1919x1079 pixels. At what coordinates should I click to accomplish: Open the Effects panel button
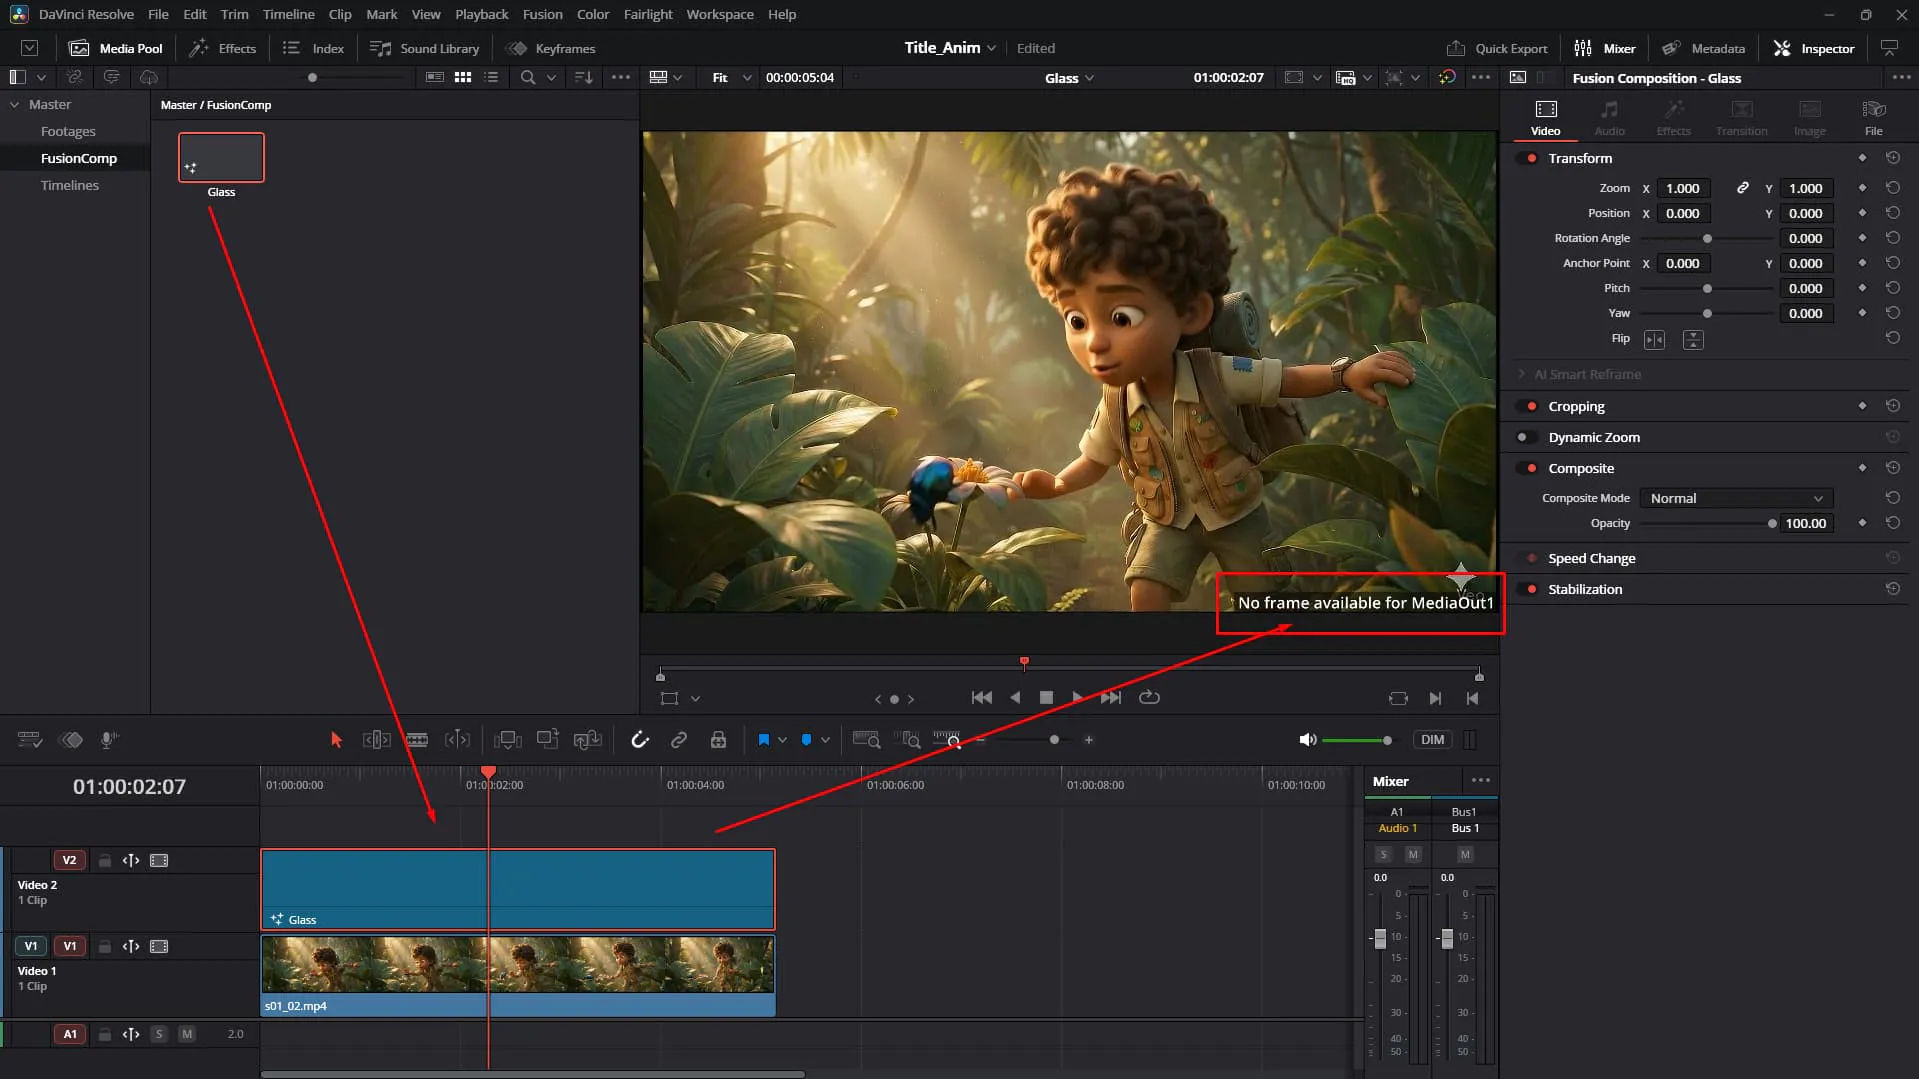click(x=223, y=48)
